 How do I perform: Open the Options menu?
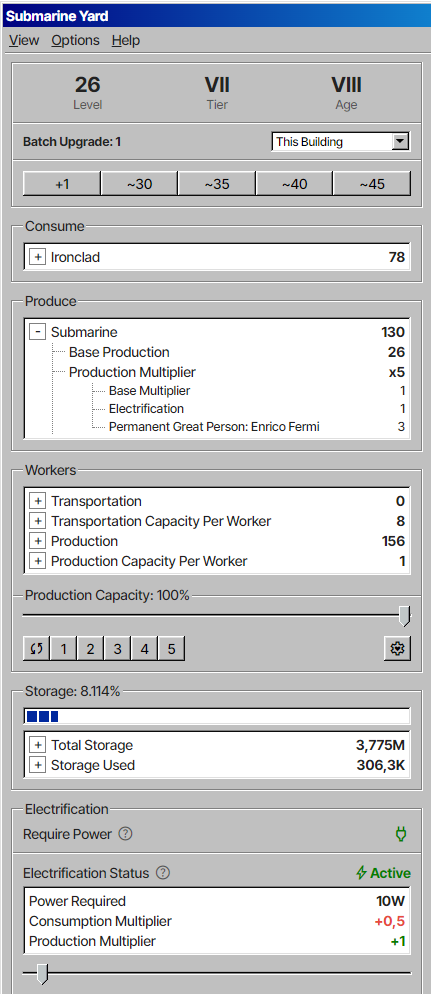pos(75,41)
